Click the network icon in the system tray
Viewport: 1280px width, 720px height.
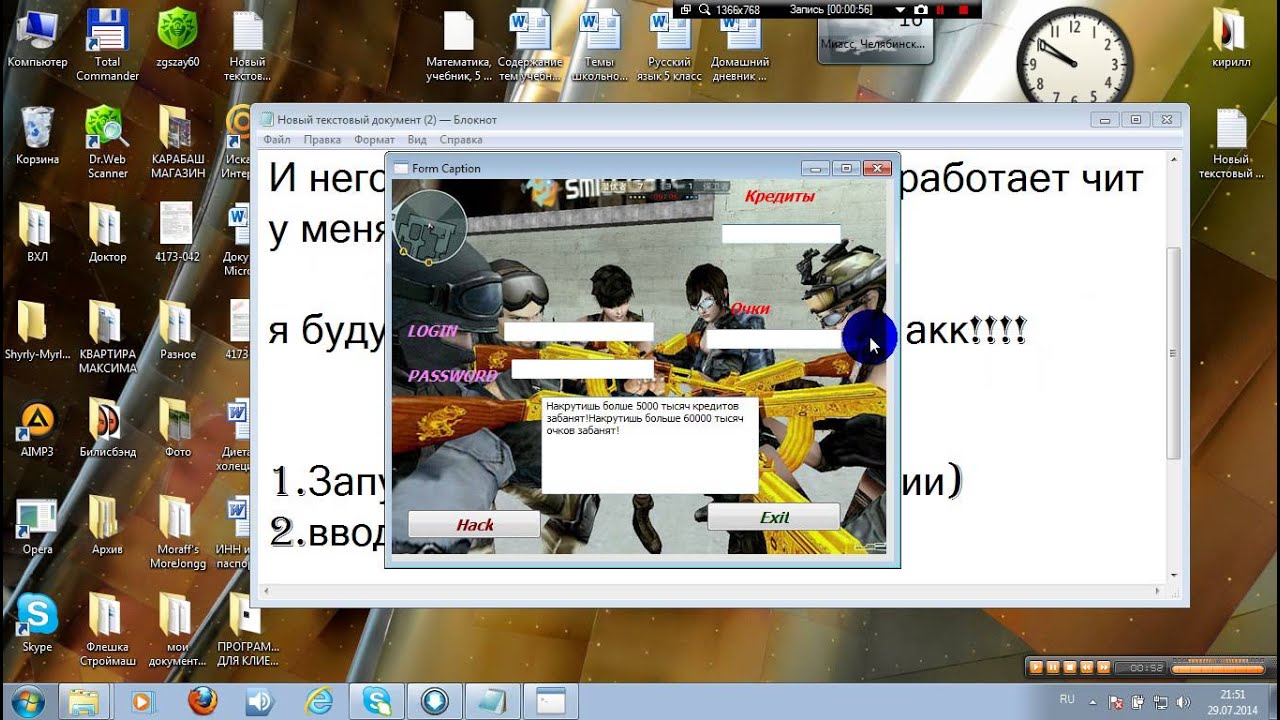[1162, 701]
